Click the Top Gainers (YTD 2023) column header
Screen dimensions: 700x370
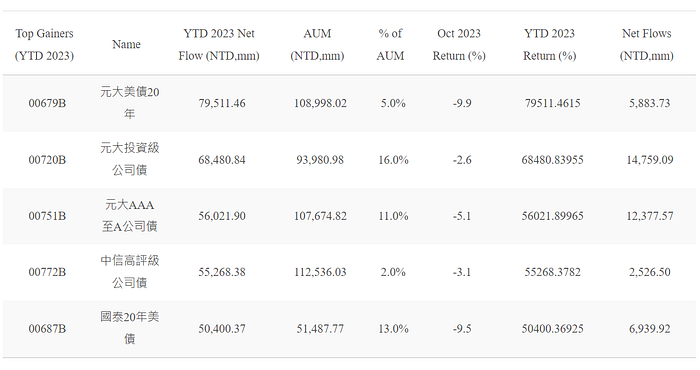click(x=44, y=45)
